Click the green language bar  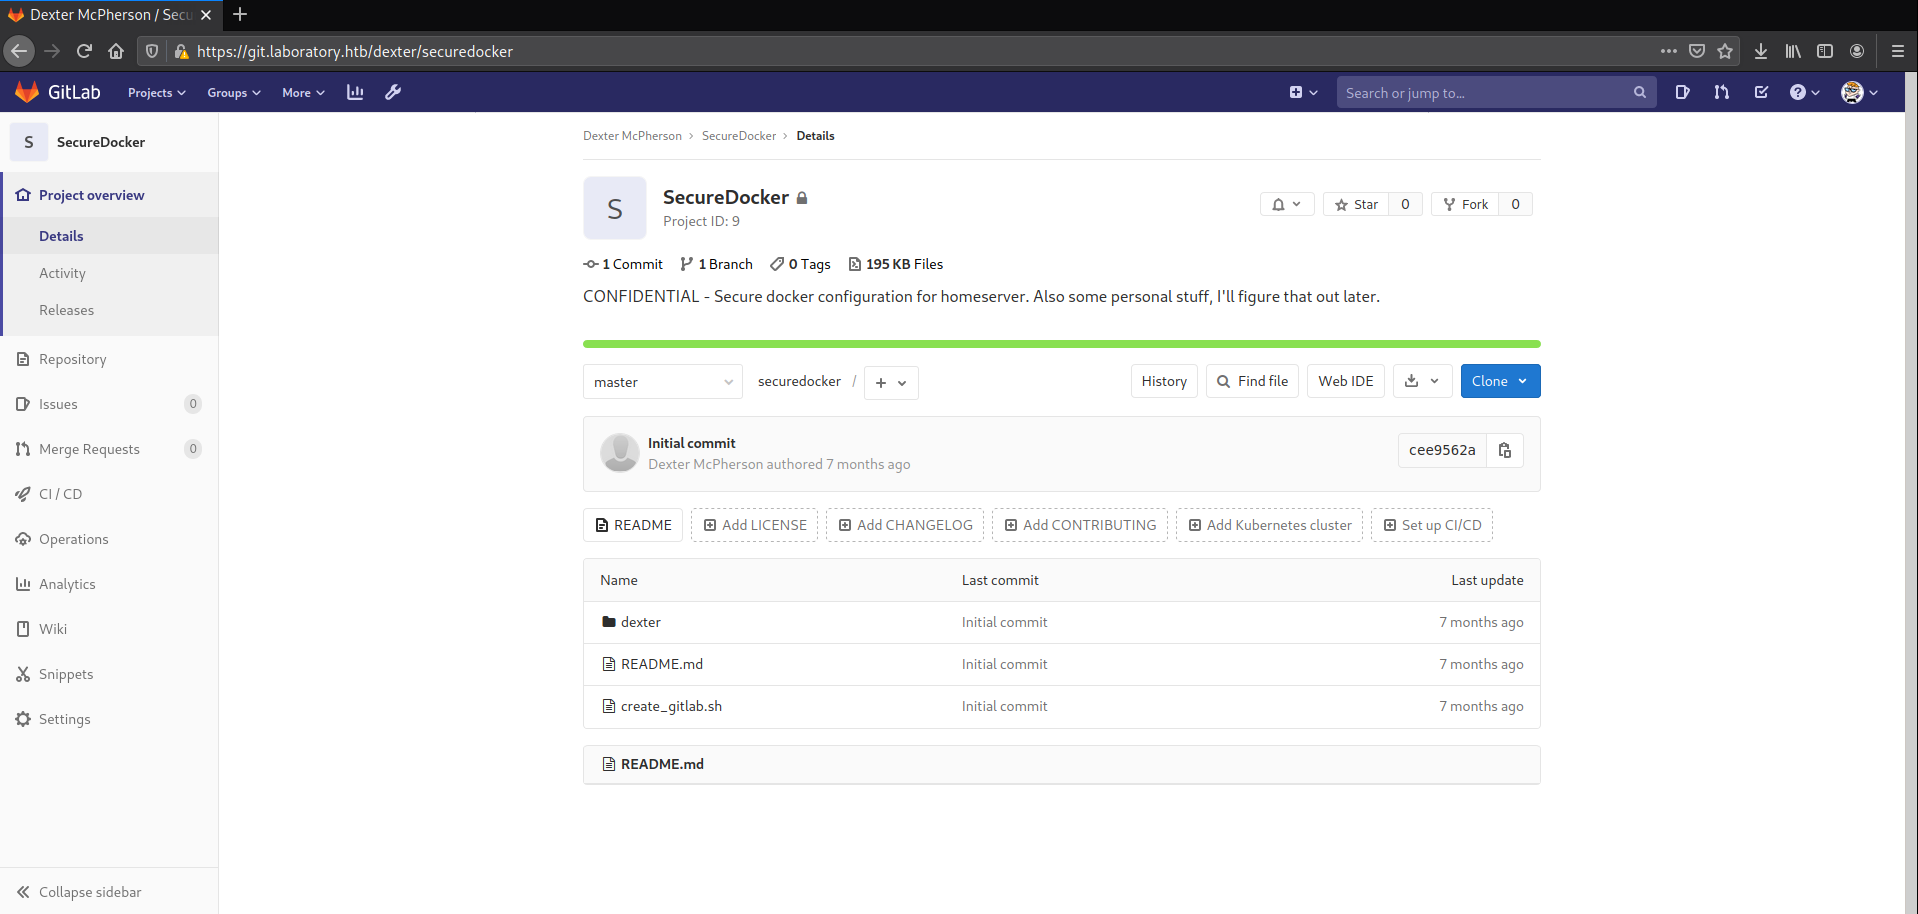[1061, 344]
